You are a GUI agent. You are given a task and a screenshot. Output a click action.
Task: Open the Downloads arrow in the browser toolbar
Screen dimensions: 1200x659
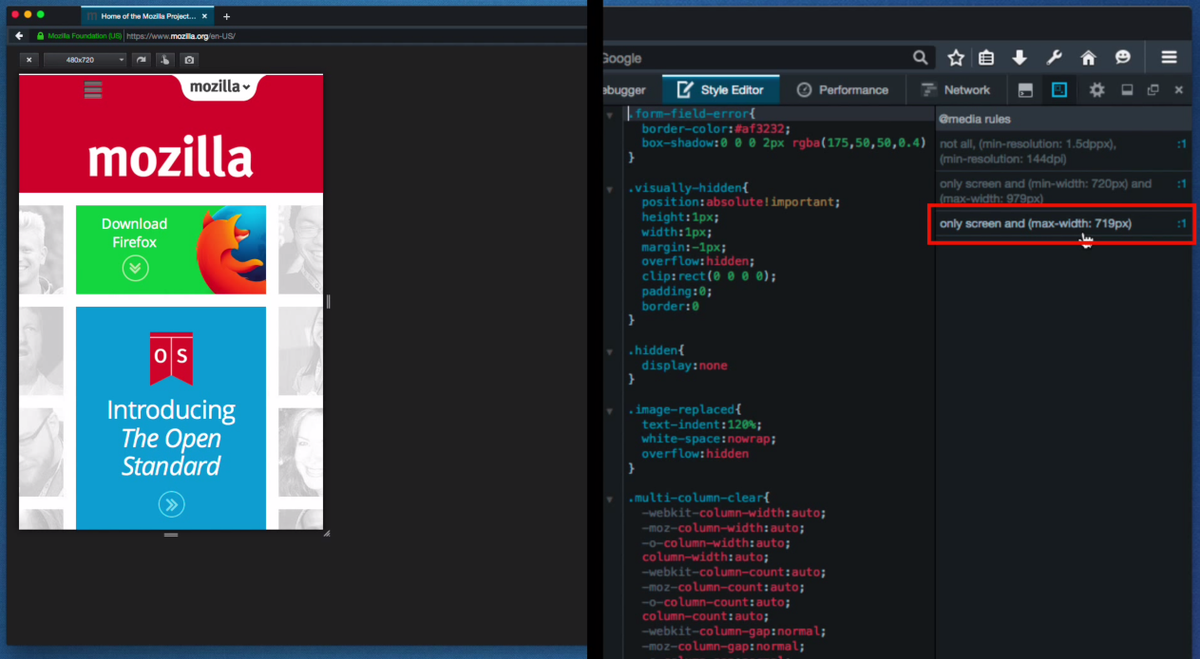[1019, 58]
